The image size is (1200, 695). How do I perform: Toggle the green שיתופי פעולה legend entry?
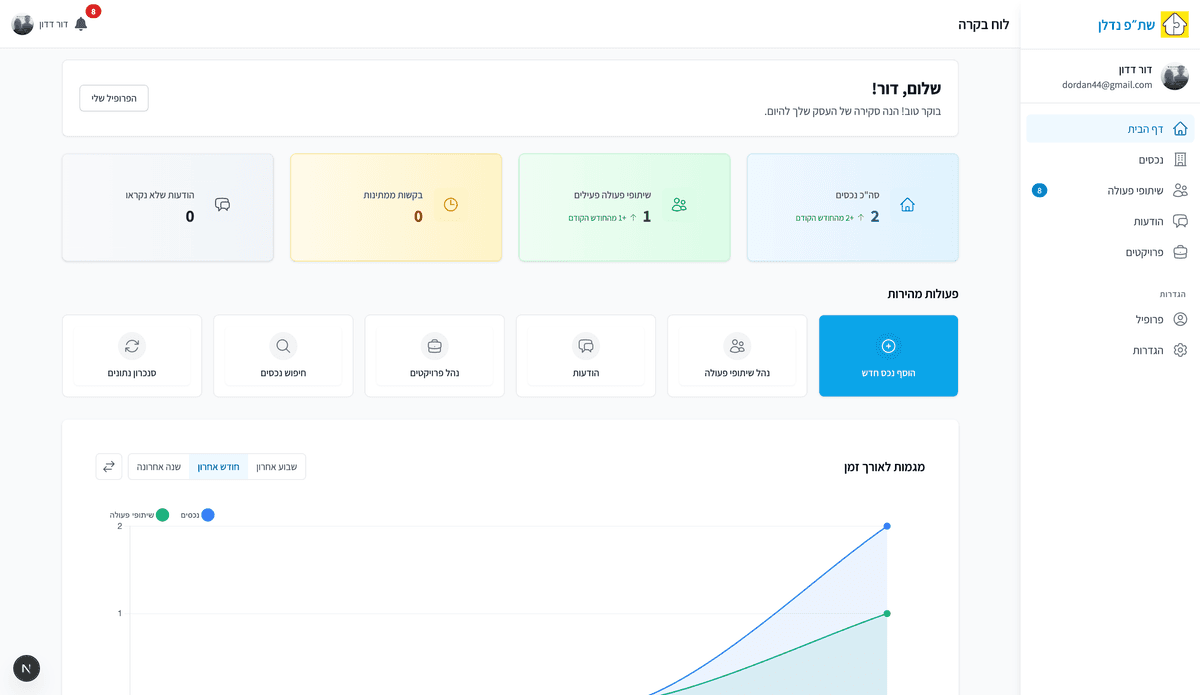pyautogui.click(x=139, y=515)
